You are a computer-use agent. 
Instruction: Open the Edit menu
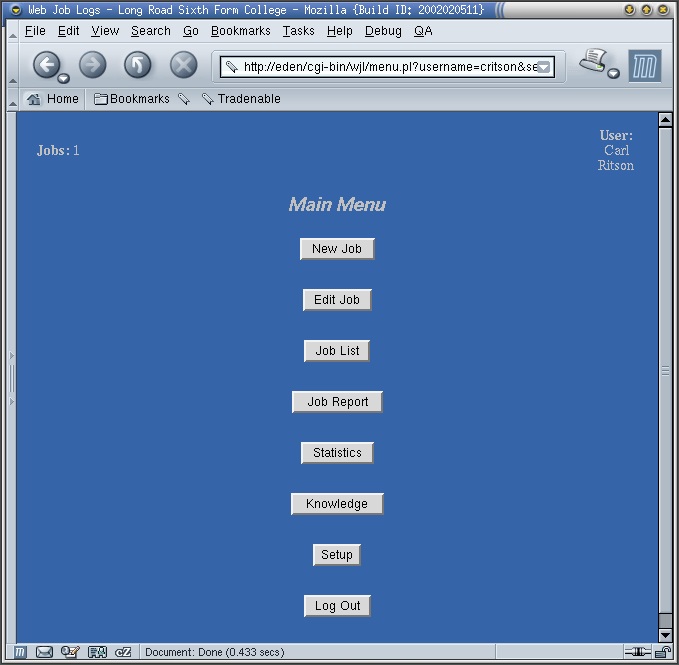click(x=68, y=31)
